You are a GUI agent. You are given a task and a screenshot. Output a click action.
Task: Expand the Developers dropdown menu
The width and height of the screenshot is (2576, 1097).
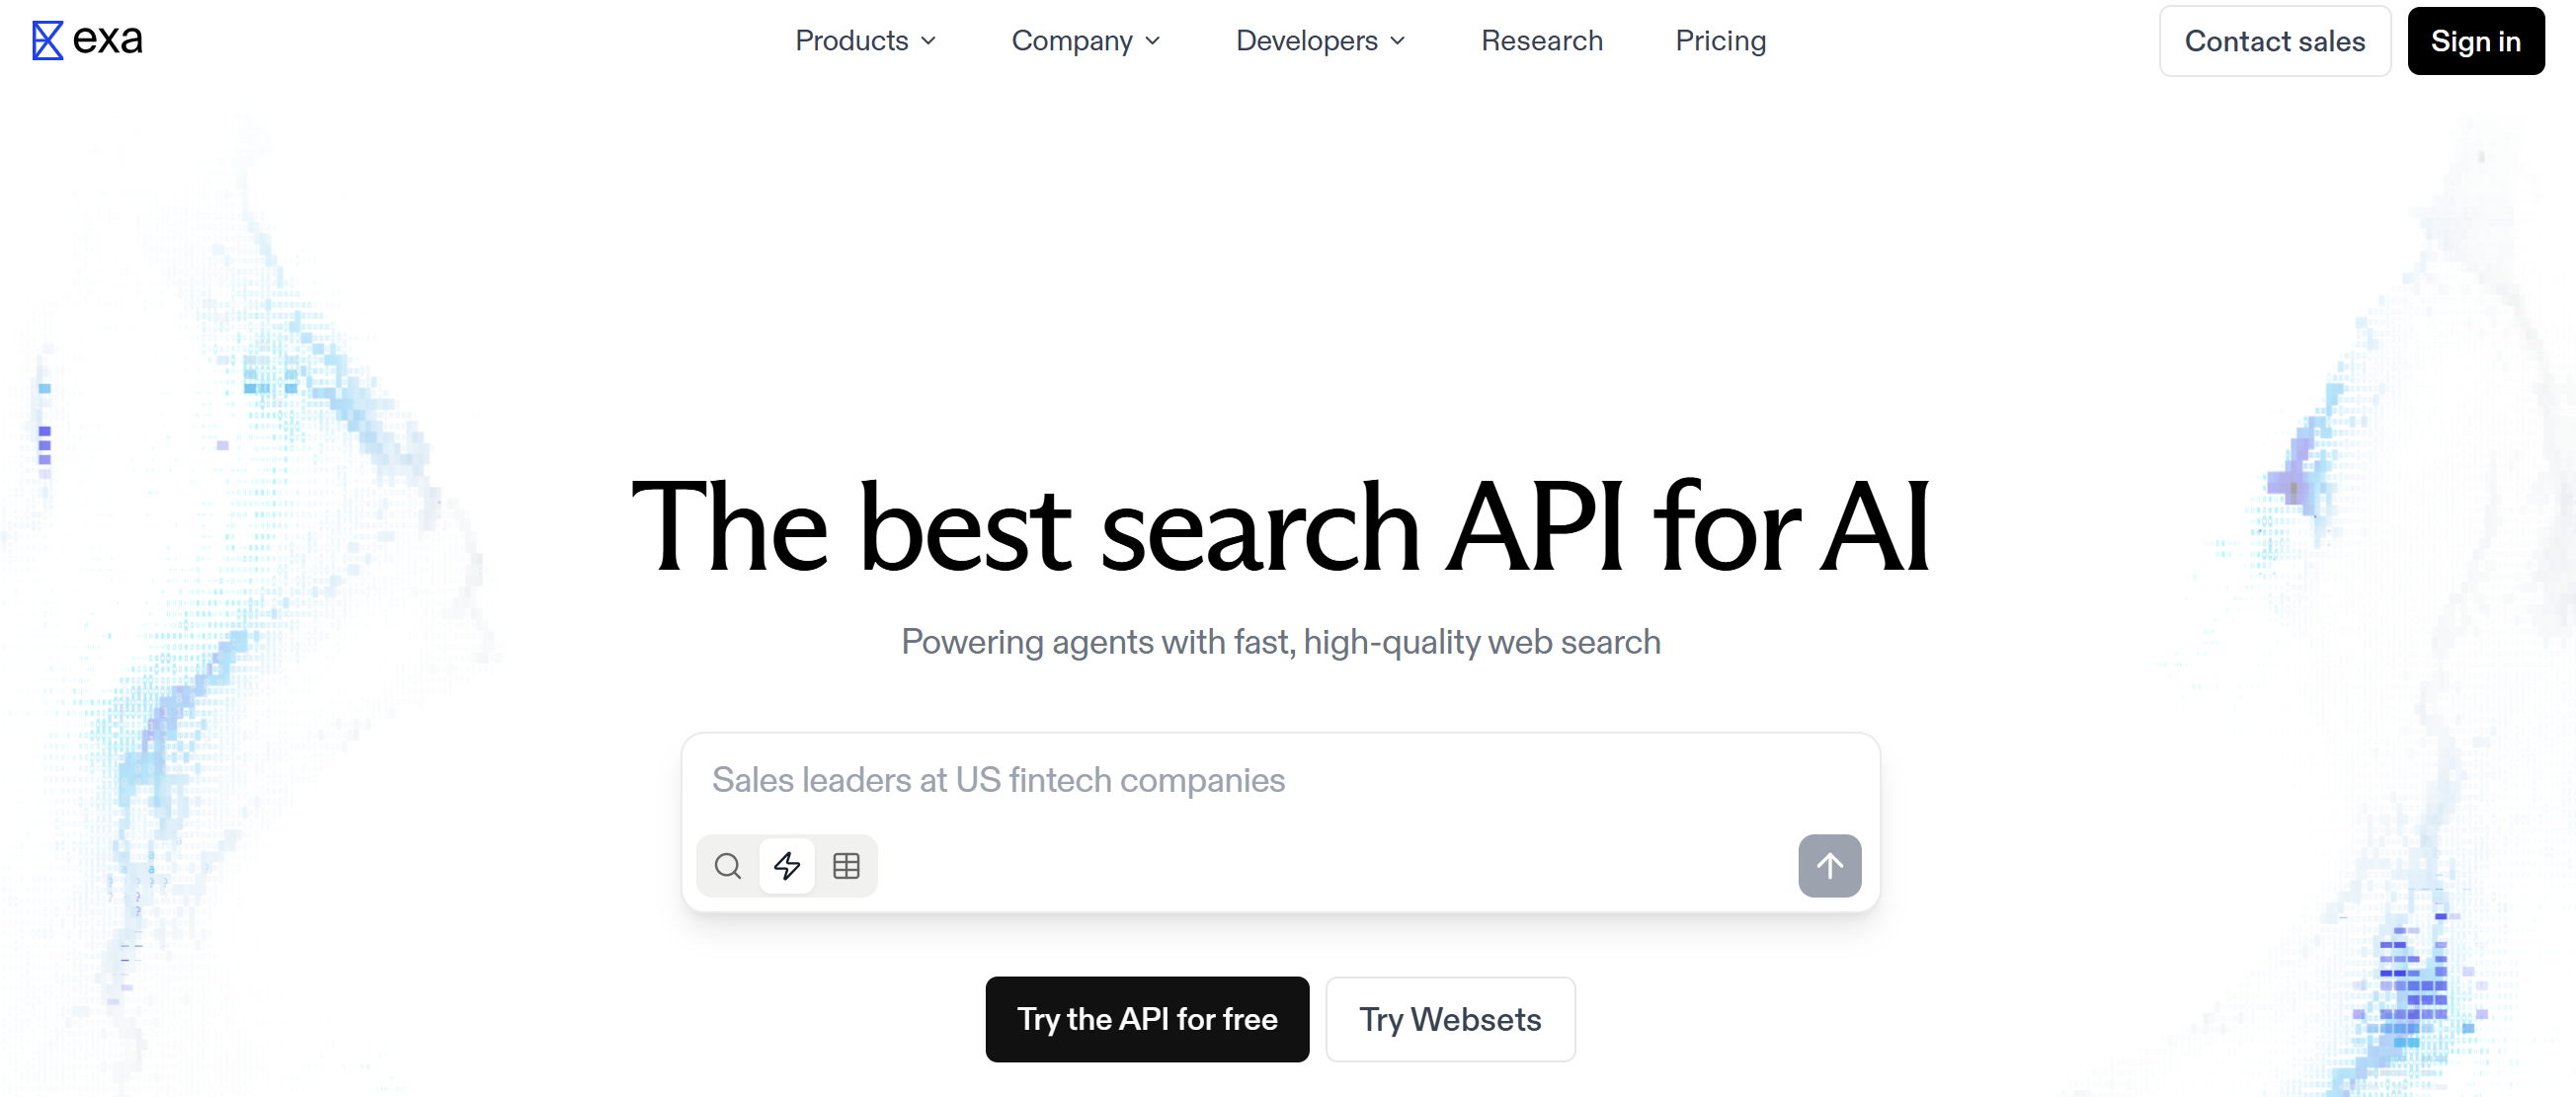1307,41
